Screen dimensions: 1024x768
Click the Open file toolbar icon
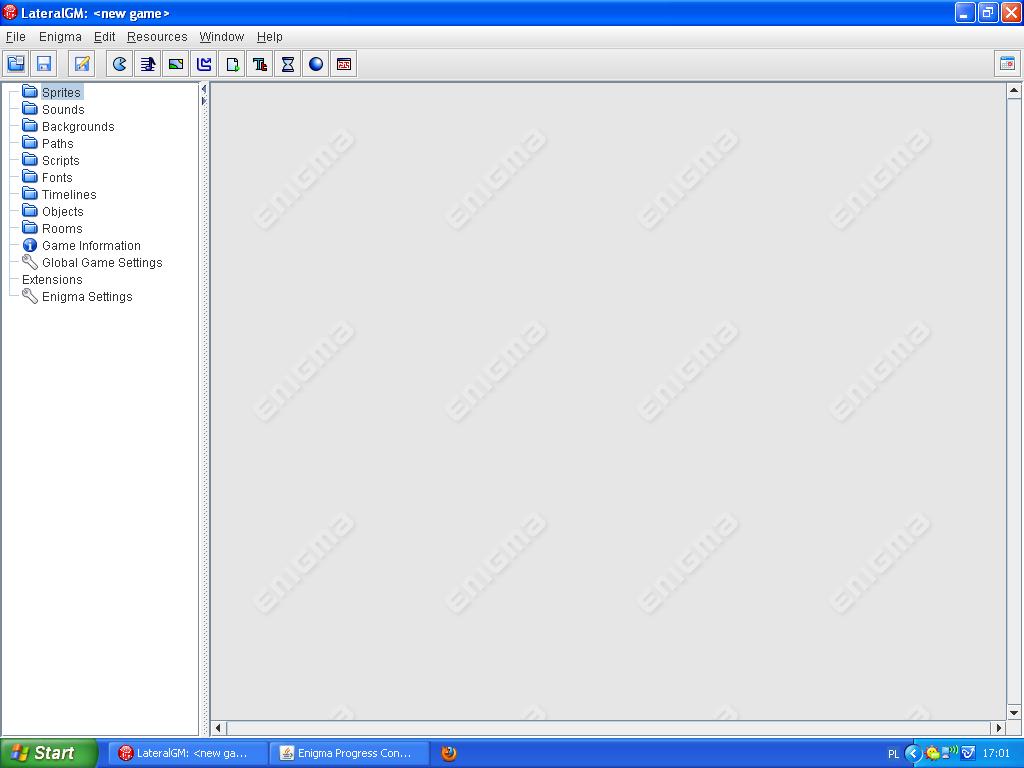coord(16,64)
